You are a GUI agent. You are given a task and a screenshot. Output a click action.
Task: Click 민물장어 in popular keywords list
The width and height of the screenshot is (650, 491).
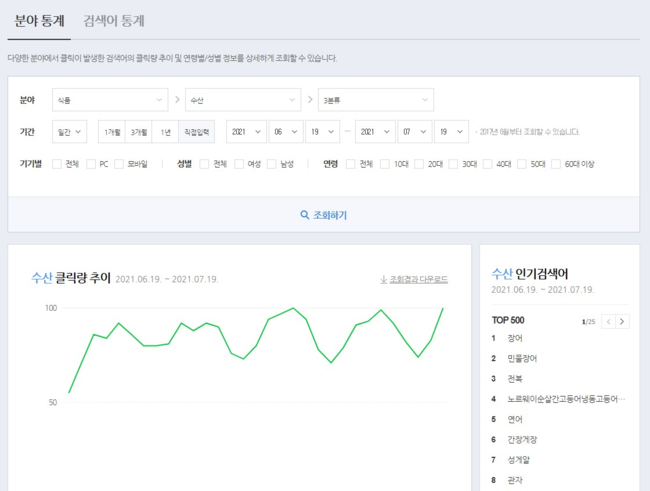point(523,357)
